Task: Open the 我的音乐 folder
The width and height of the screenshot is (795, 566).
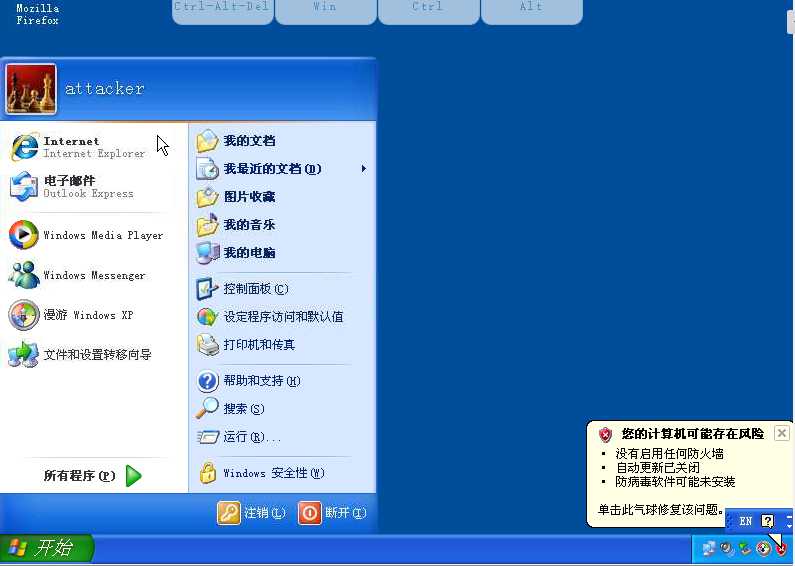Action: click(282, 224)
